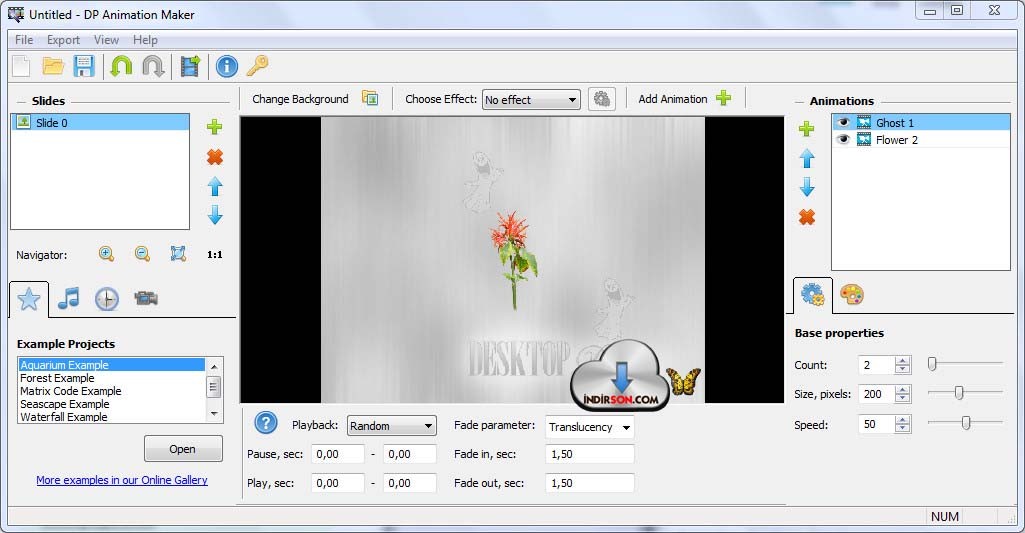1025x533 pixels.
Task: Open project using the folder icon
Action: coord(53,66)
